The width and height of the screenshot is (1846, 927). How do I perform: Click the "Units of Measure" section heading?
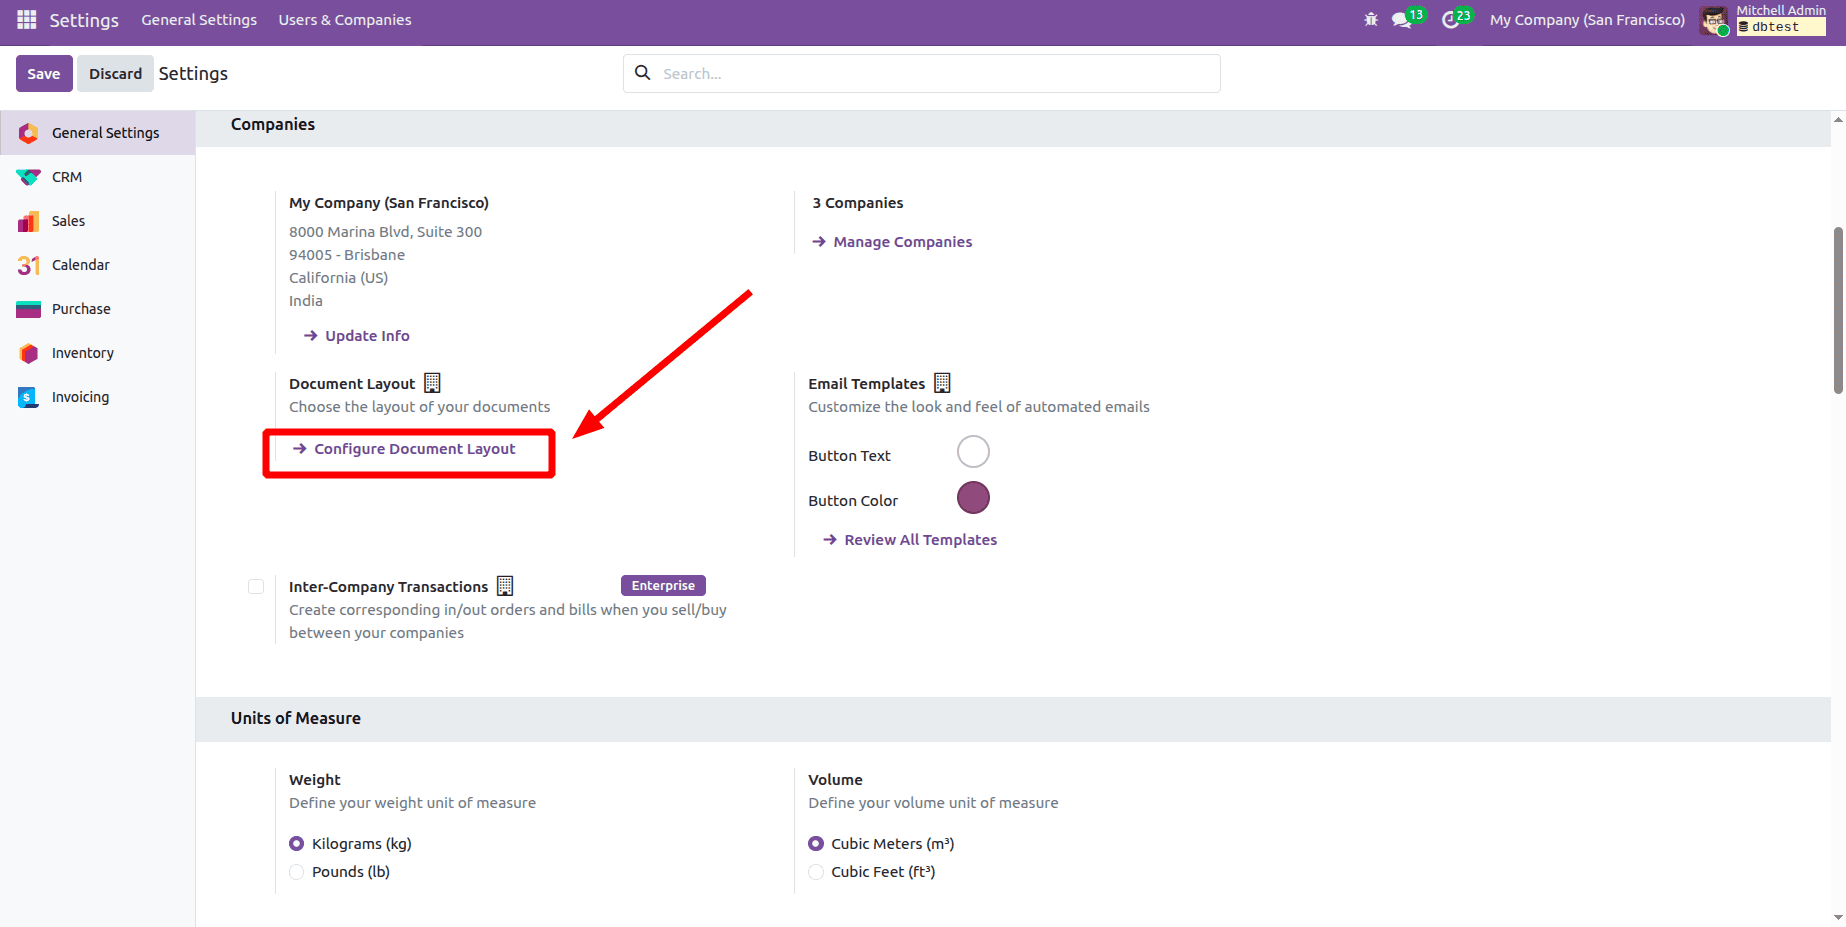[x=296, y=718]
